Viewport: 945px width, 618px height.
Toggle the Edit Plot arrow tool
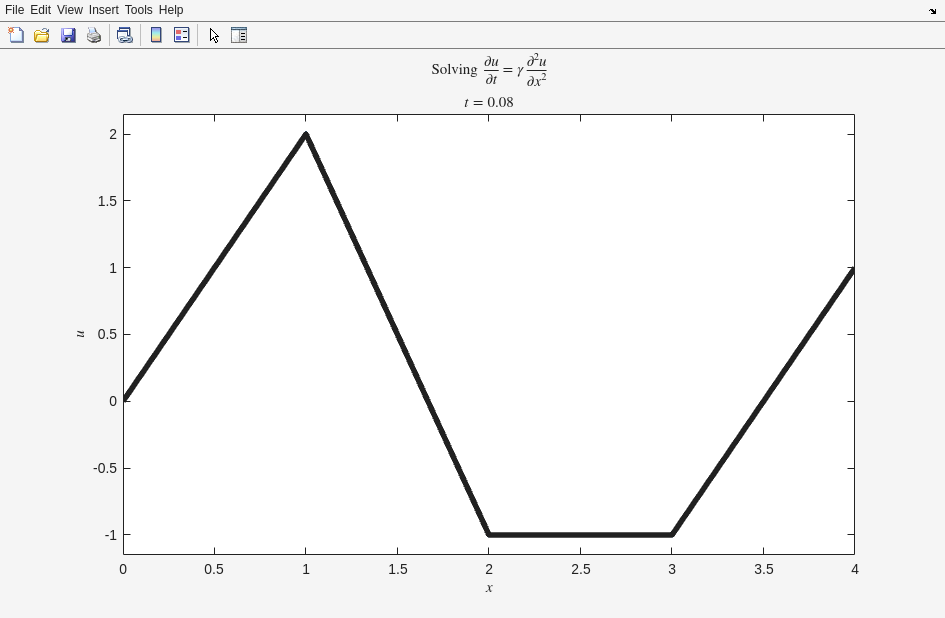214,35
